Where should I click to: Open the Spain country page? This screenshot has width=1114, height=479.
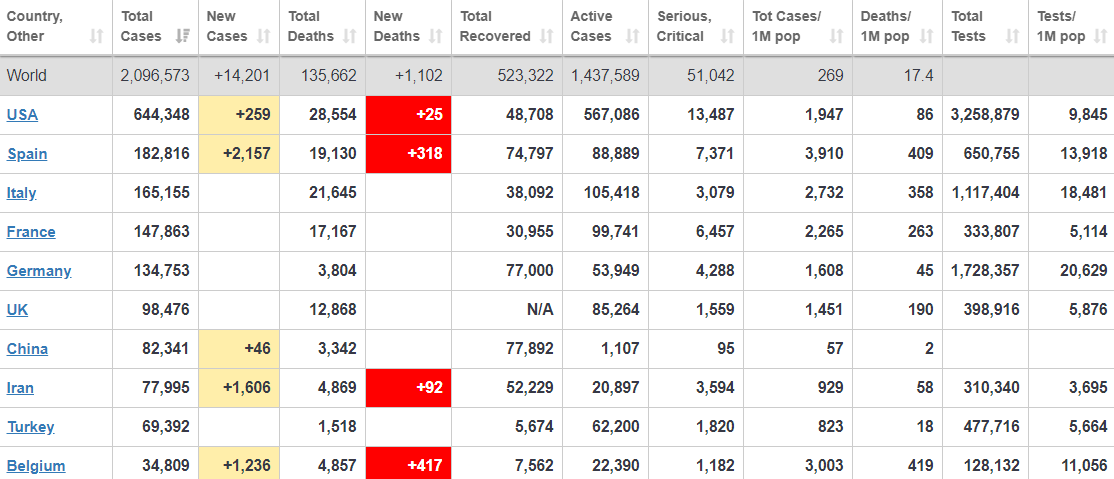(27, 154)
